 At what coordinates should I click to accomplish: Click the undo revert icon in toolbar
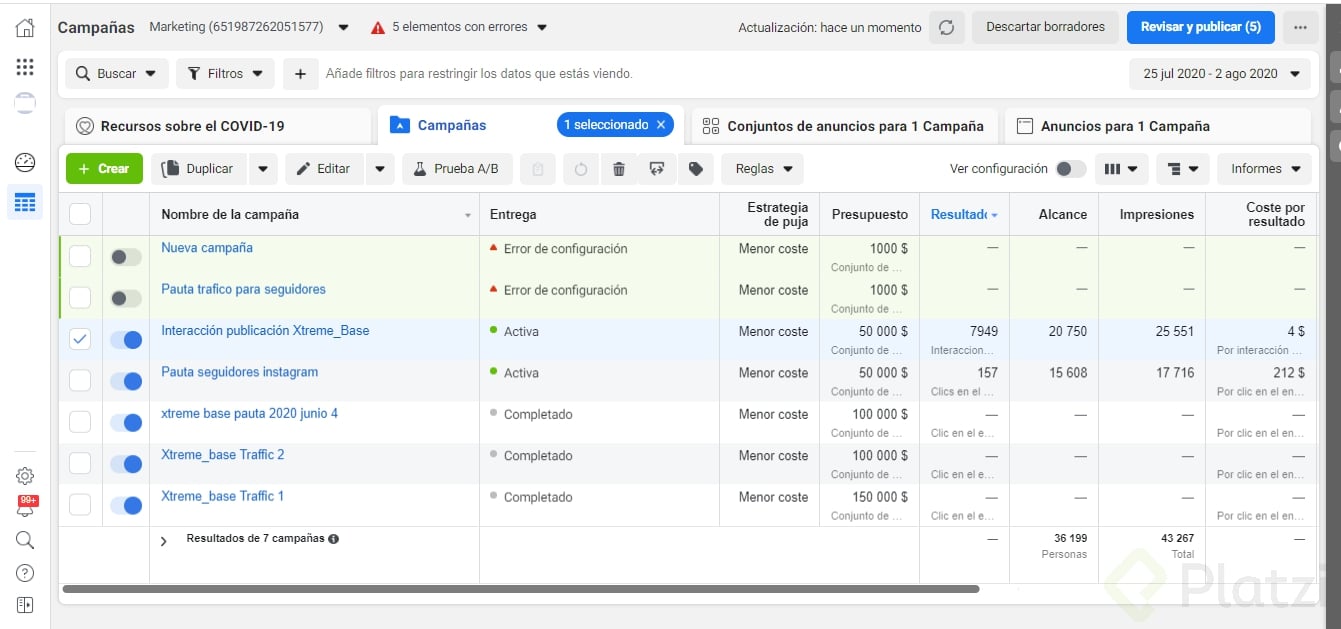coord(581,169)
